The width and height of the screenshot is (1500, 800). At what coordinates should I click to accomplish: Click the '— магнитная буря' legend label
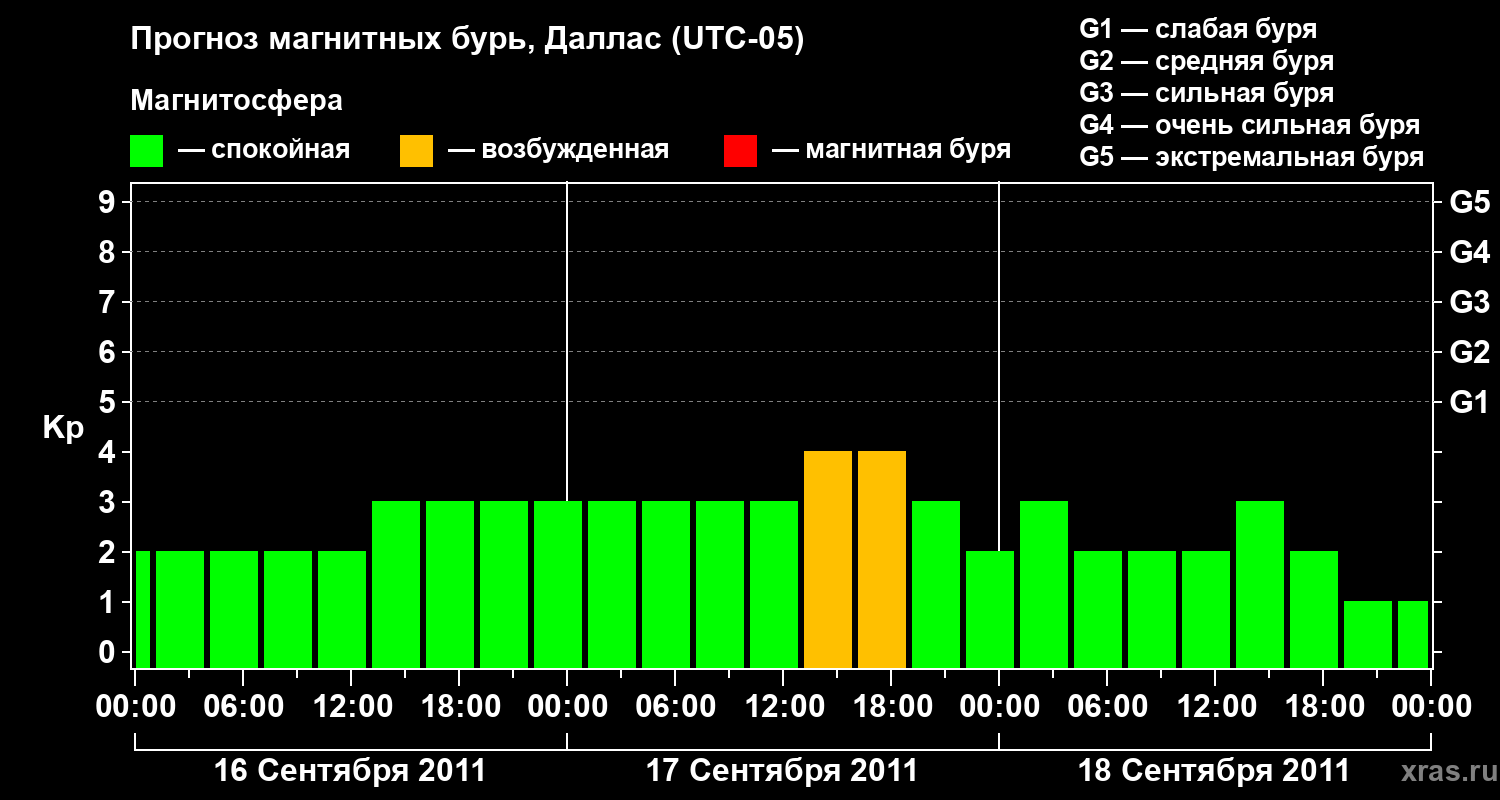point(892,150)
